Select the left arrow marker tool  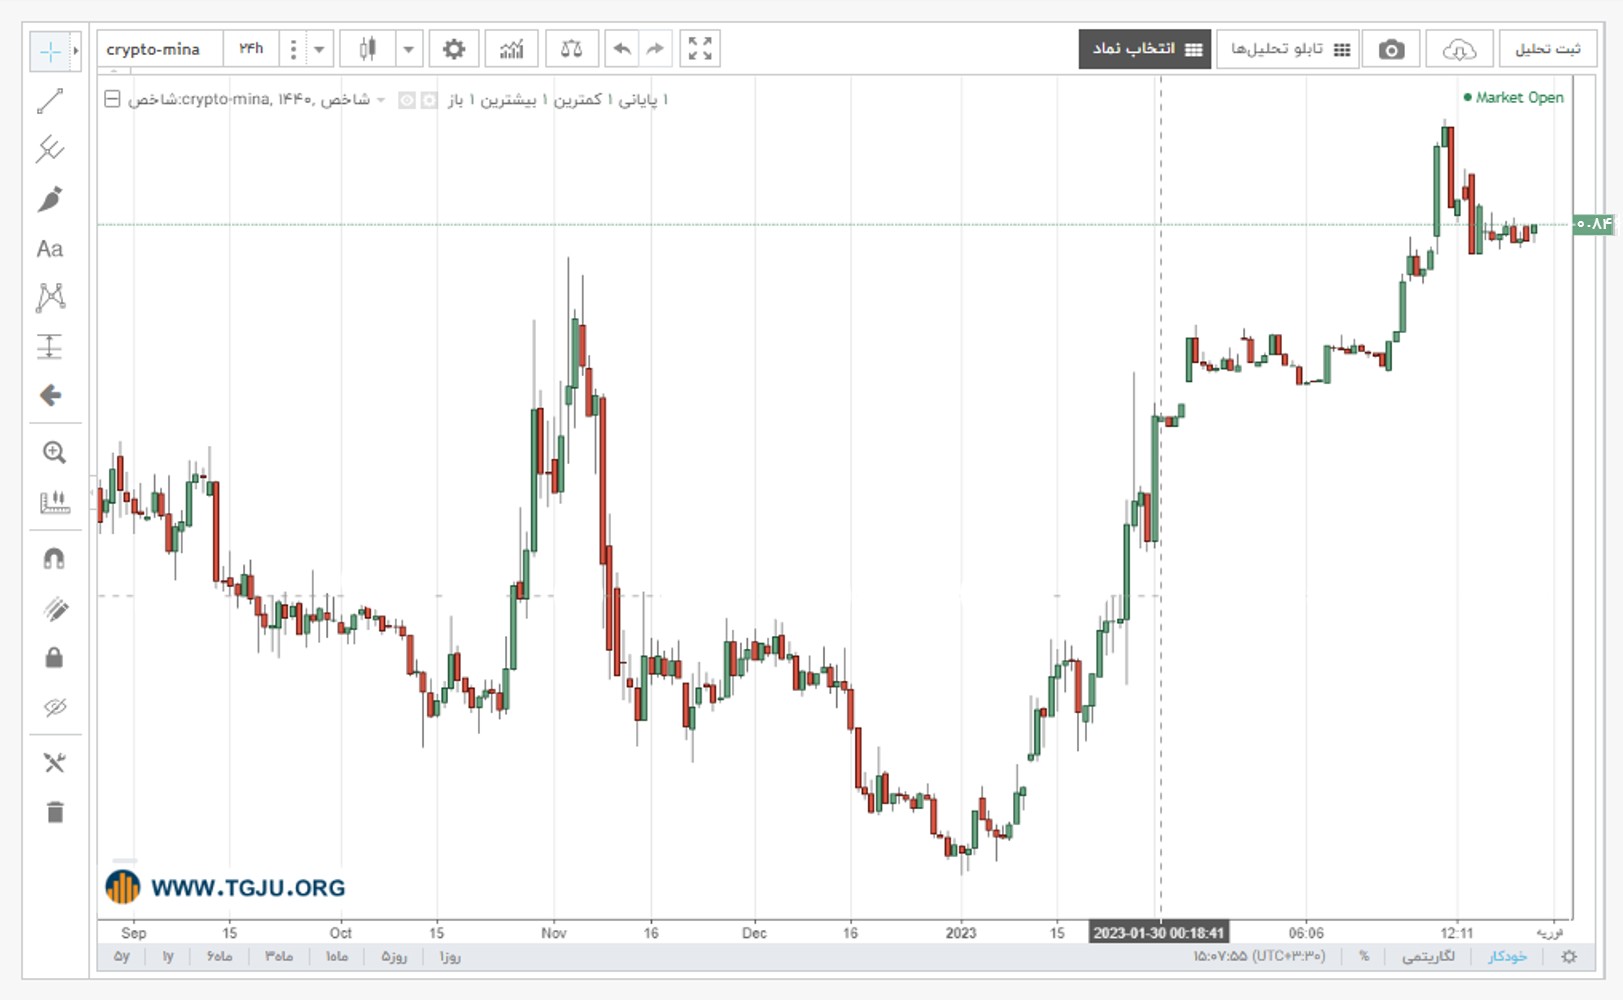50,395
